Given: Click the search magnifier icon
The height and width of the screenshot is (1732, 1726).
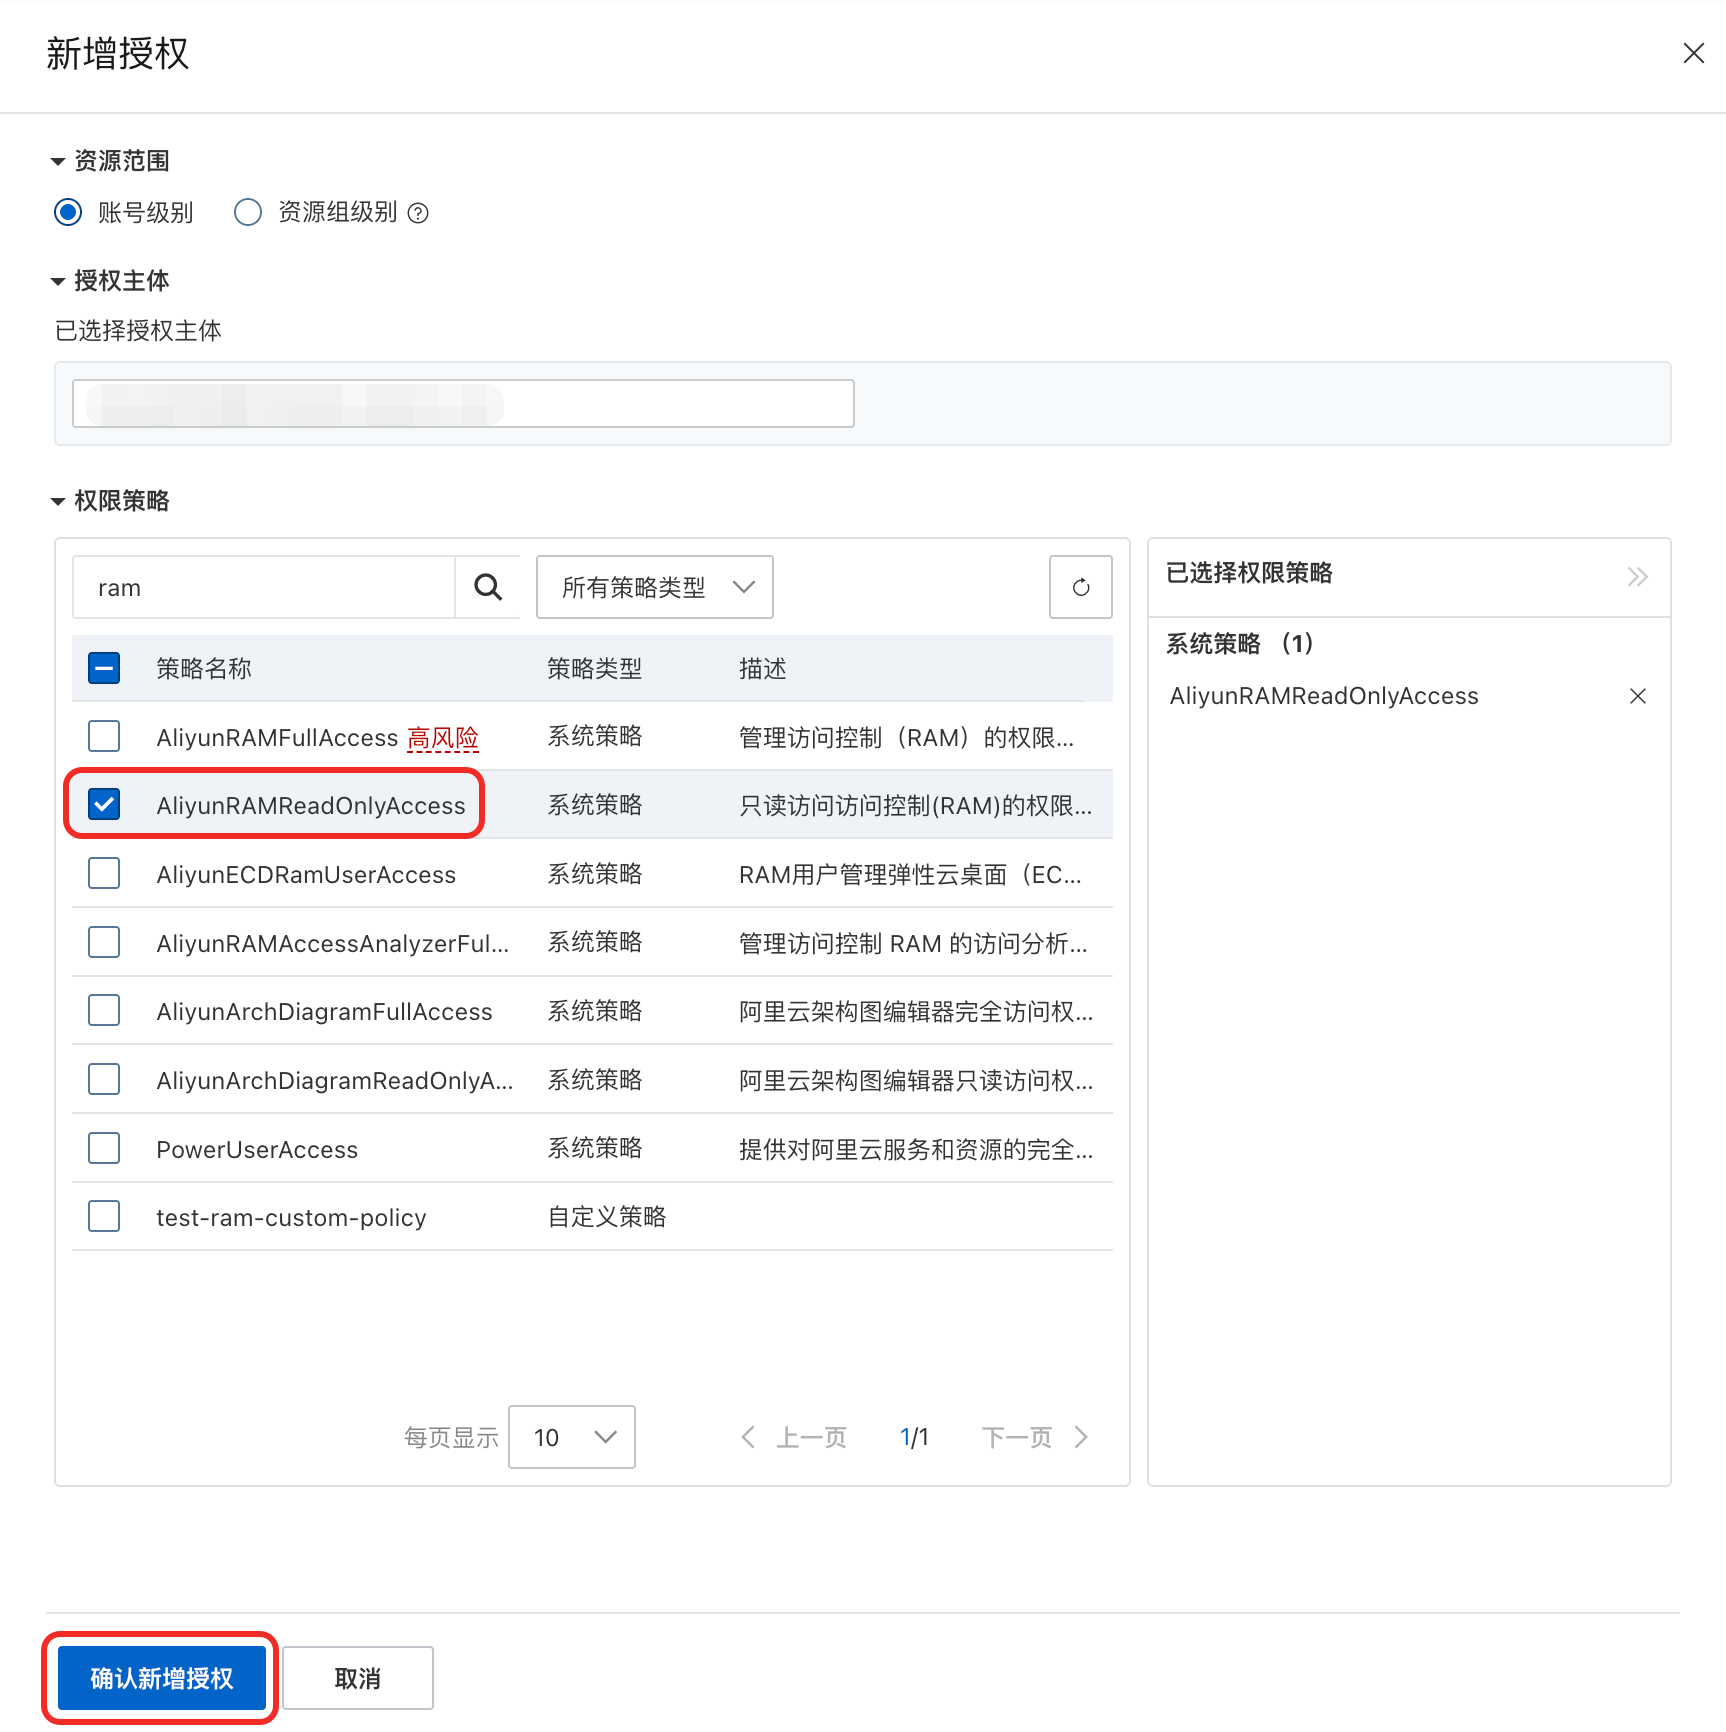Looking at the screenshot, I should pyautogui.click(x=488, y=587).
